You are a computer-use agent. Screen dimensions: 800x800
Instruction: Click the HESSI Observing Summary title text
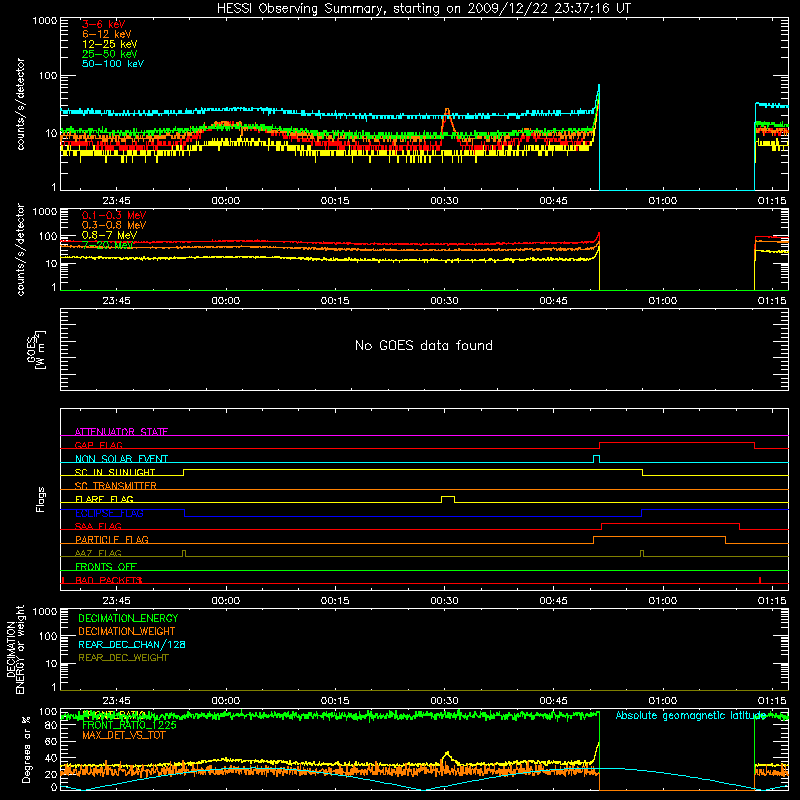423,9
